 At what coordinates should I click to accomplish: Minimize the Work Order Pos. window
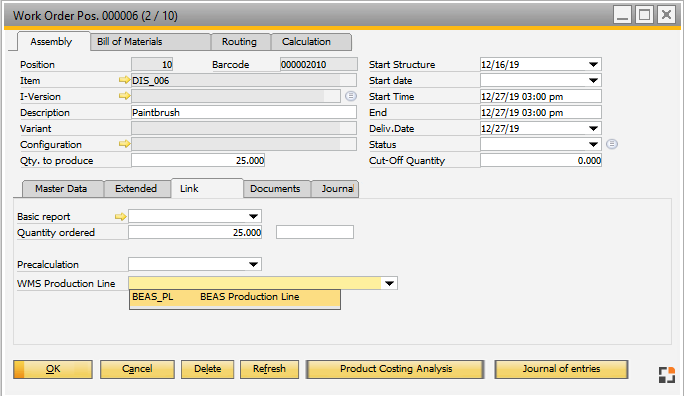[622, 15]
